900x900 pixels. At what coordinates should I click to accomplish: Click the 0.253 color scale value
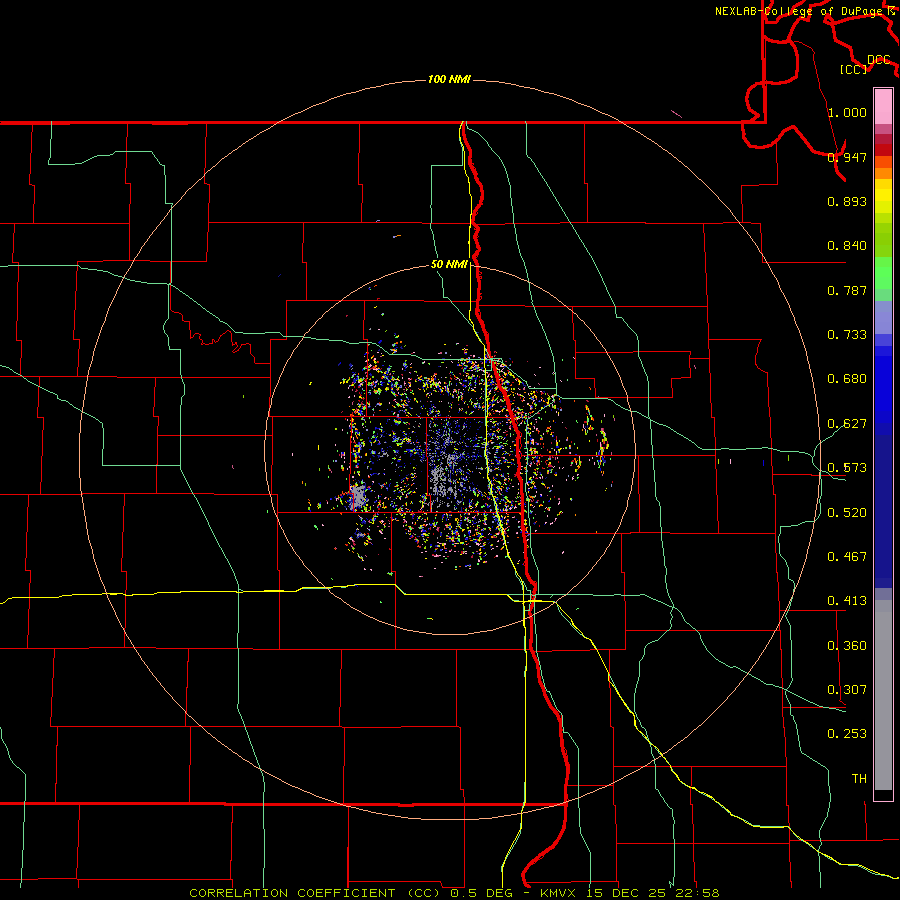(x=847, y=733)
